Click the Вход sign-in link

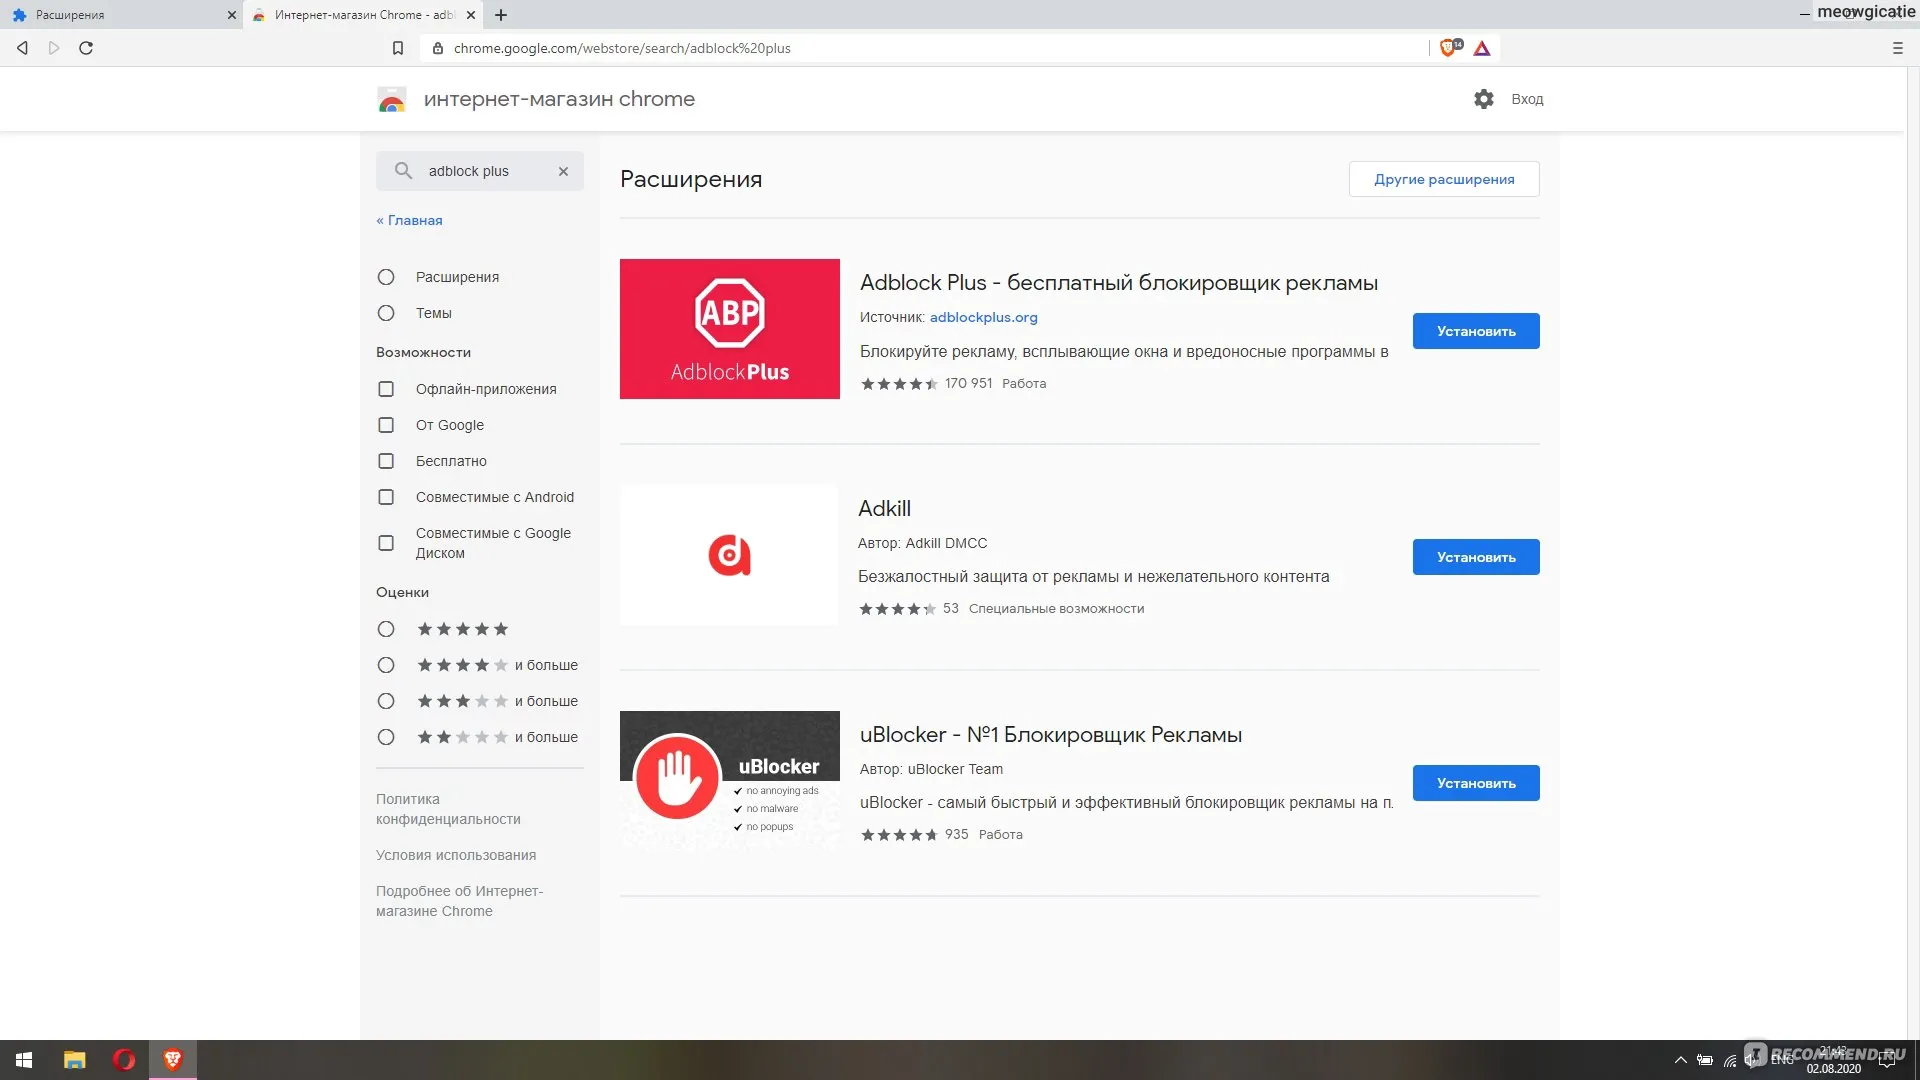pos(1527,99)
